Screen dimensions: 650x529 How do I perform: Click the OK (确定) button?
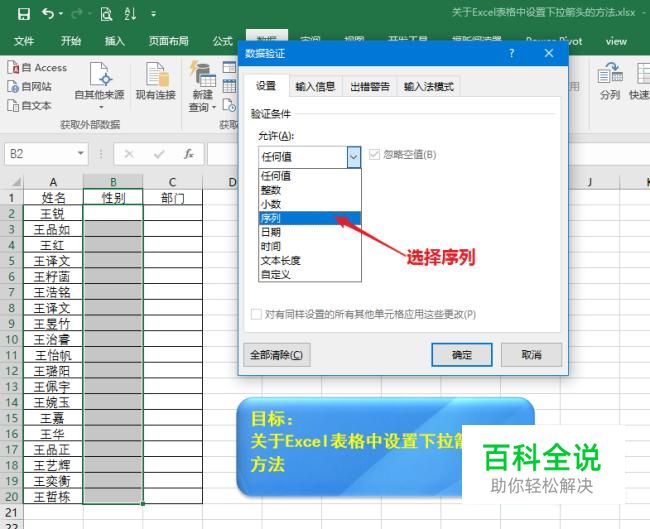462,355
